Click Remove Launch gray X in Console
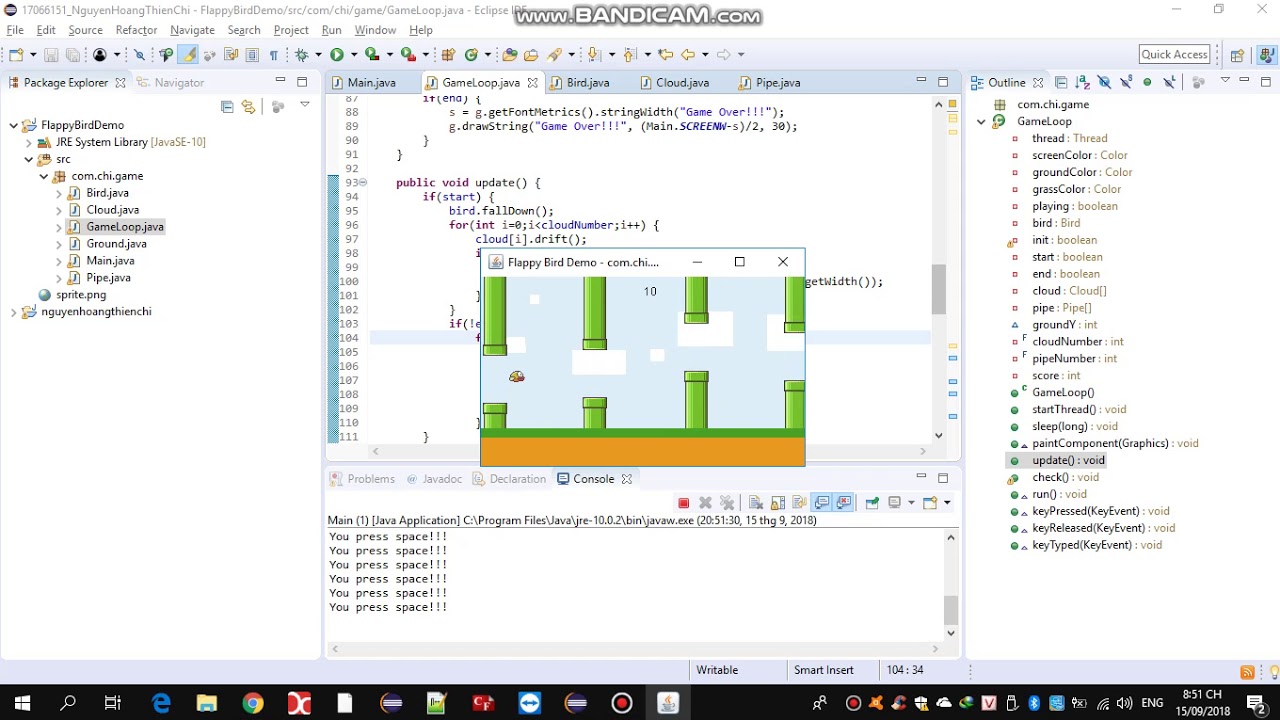The width and height of the screenshot is (1280, 720). tap(705, 503)
